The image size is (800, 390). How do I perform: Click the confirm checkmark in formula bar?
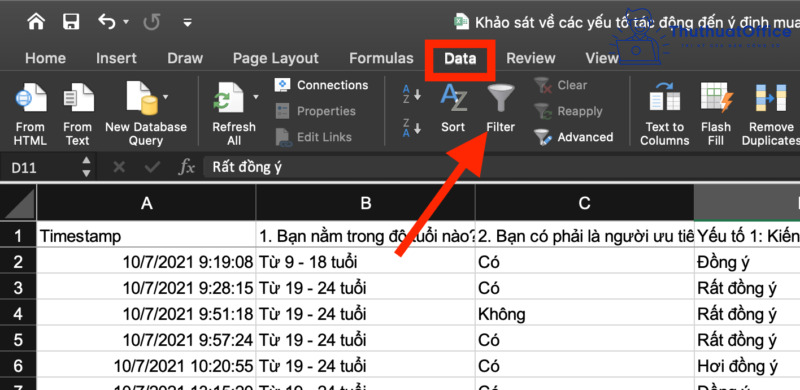(x=153, y=167)
